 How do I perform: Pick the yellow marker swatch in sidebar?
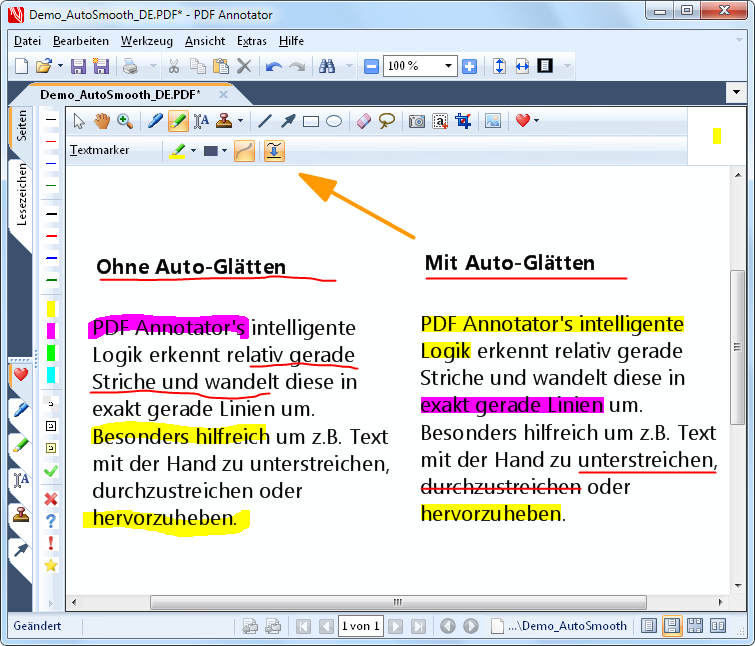coord(51,309)
